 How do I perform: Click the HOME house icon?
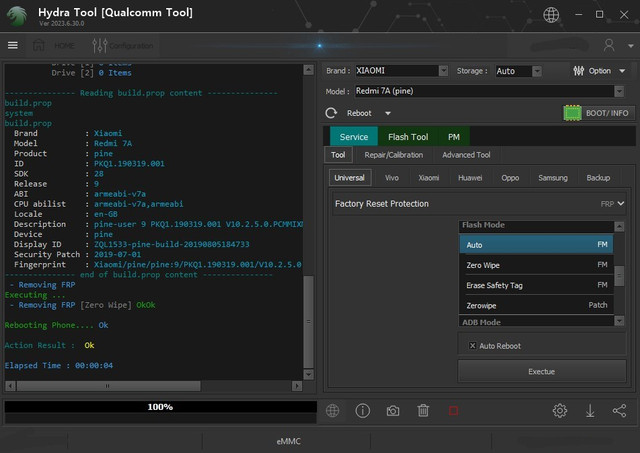pyautogui.click(x=39, y=45)
